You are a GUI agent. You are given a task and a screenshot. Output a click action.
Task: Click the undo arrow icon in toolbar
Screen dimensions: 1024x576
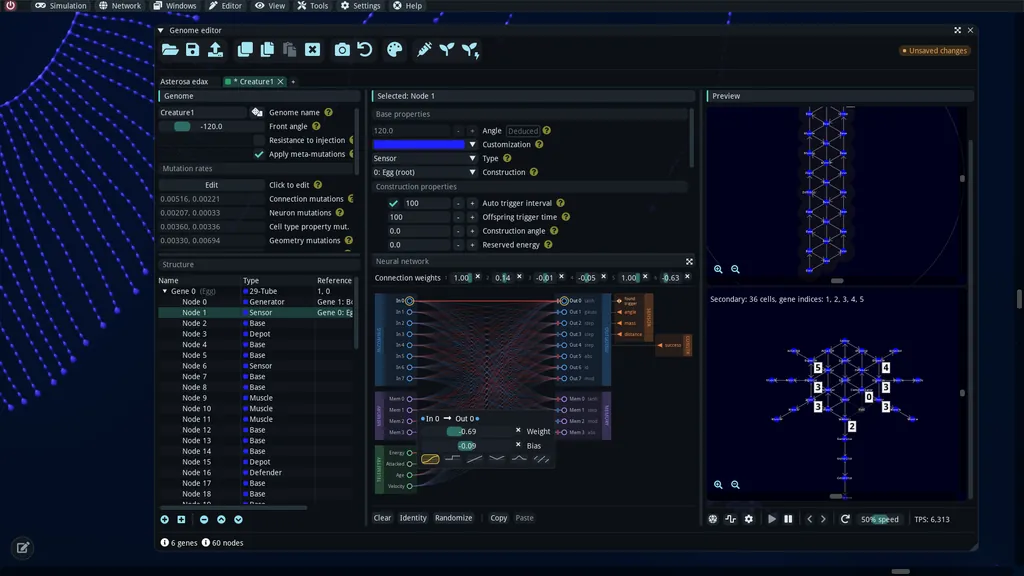tap(364, 50)
